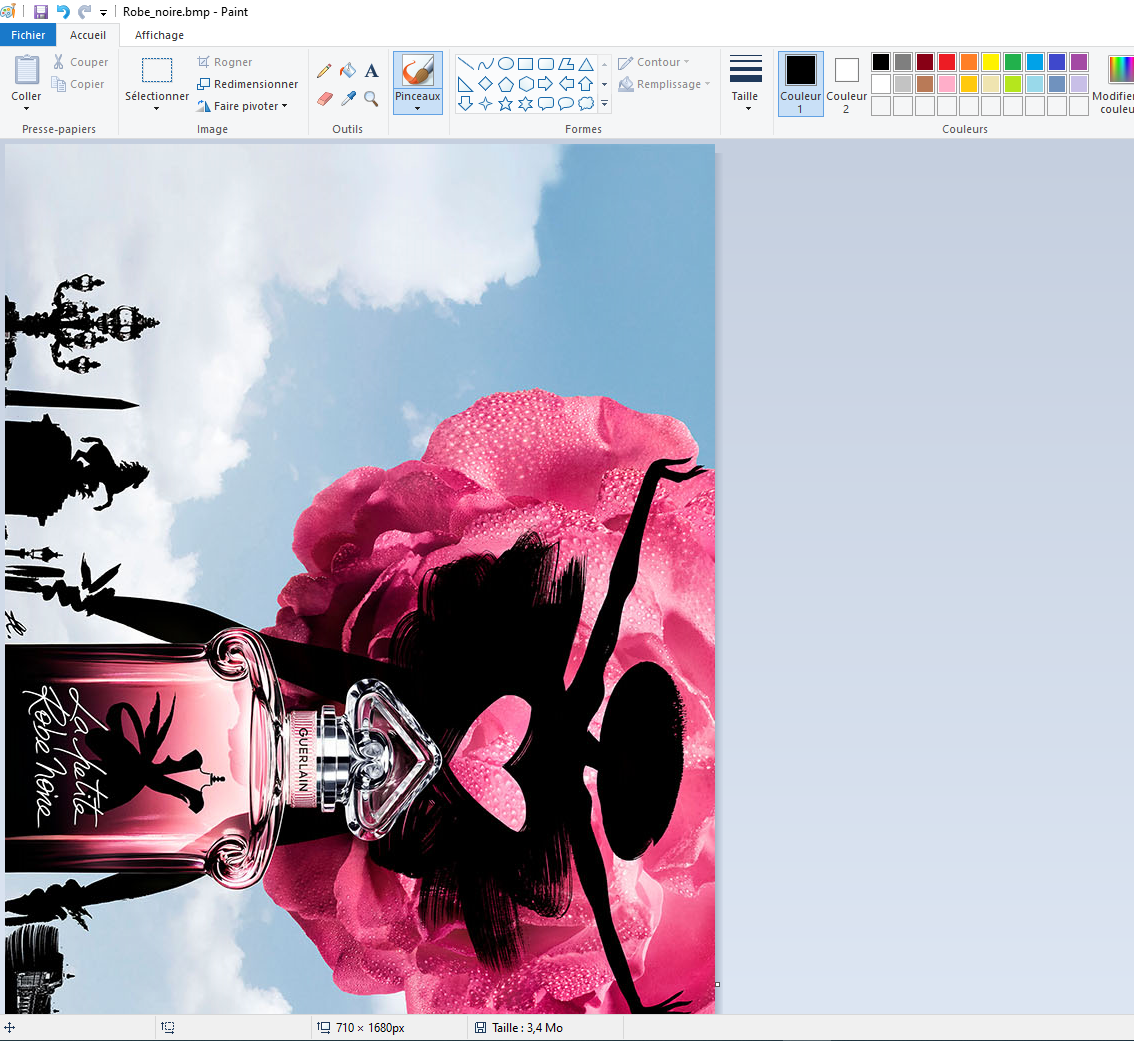Open the Taille line size dropdown
The height and width of the screenshot is (1041, 1134).
(745, 83)
